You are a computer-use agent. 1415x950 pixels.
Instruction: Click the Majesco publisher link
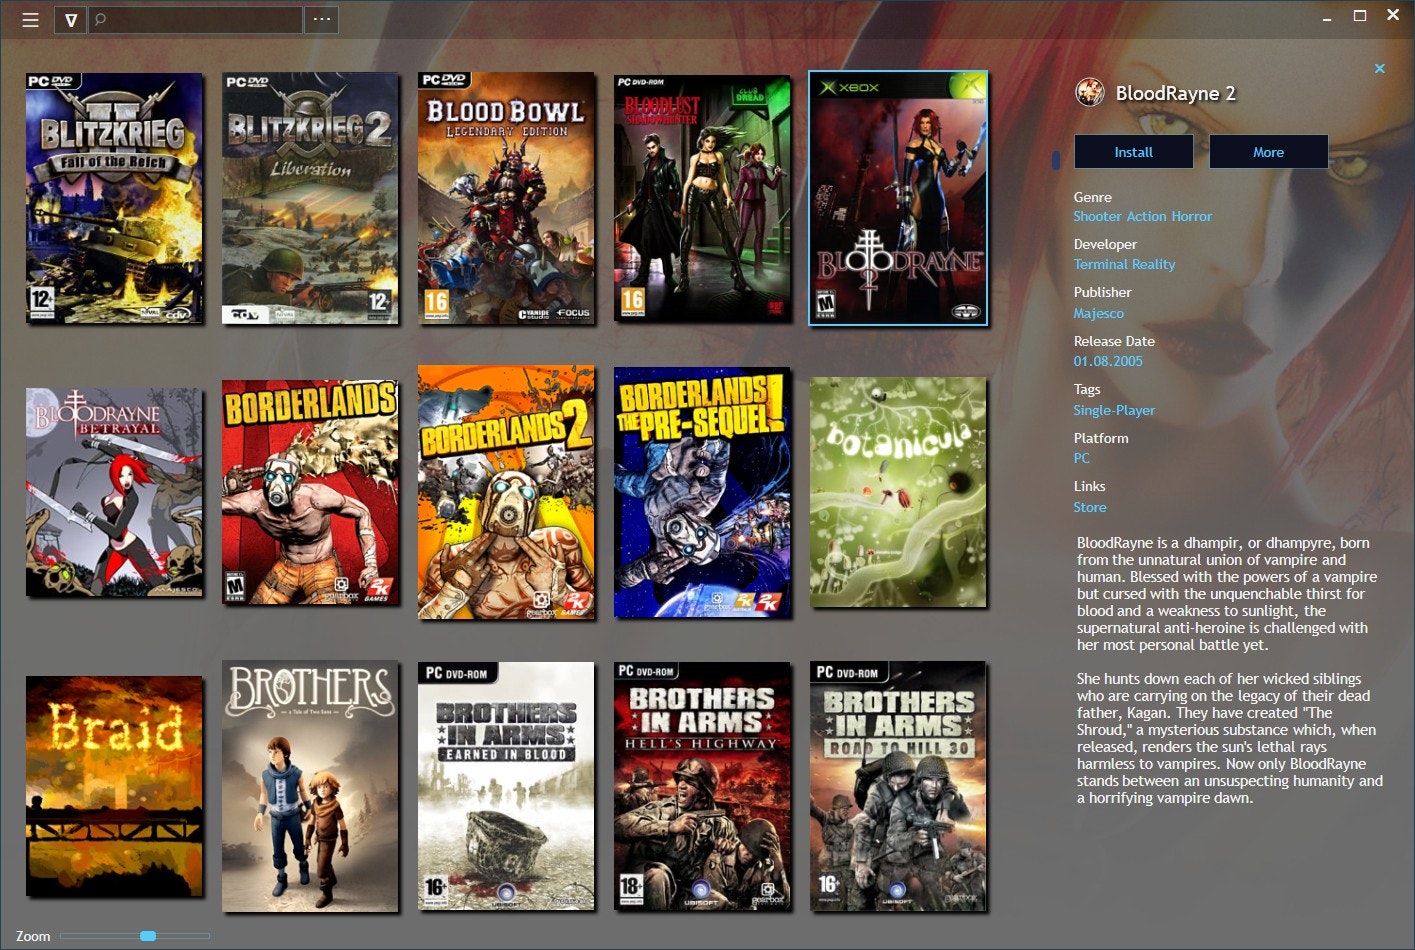pyautogui.click(x=1098, y=313)
